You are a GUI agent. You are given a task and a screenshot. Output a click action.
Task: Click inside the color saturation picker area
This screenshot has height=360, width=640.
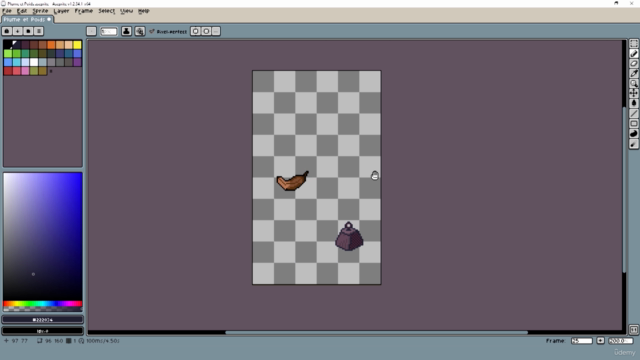(43, 236)
